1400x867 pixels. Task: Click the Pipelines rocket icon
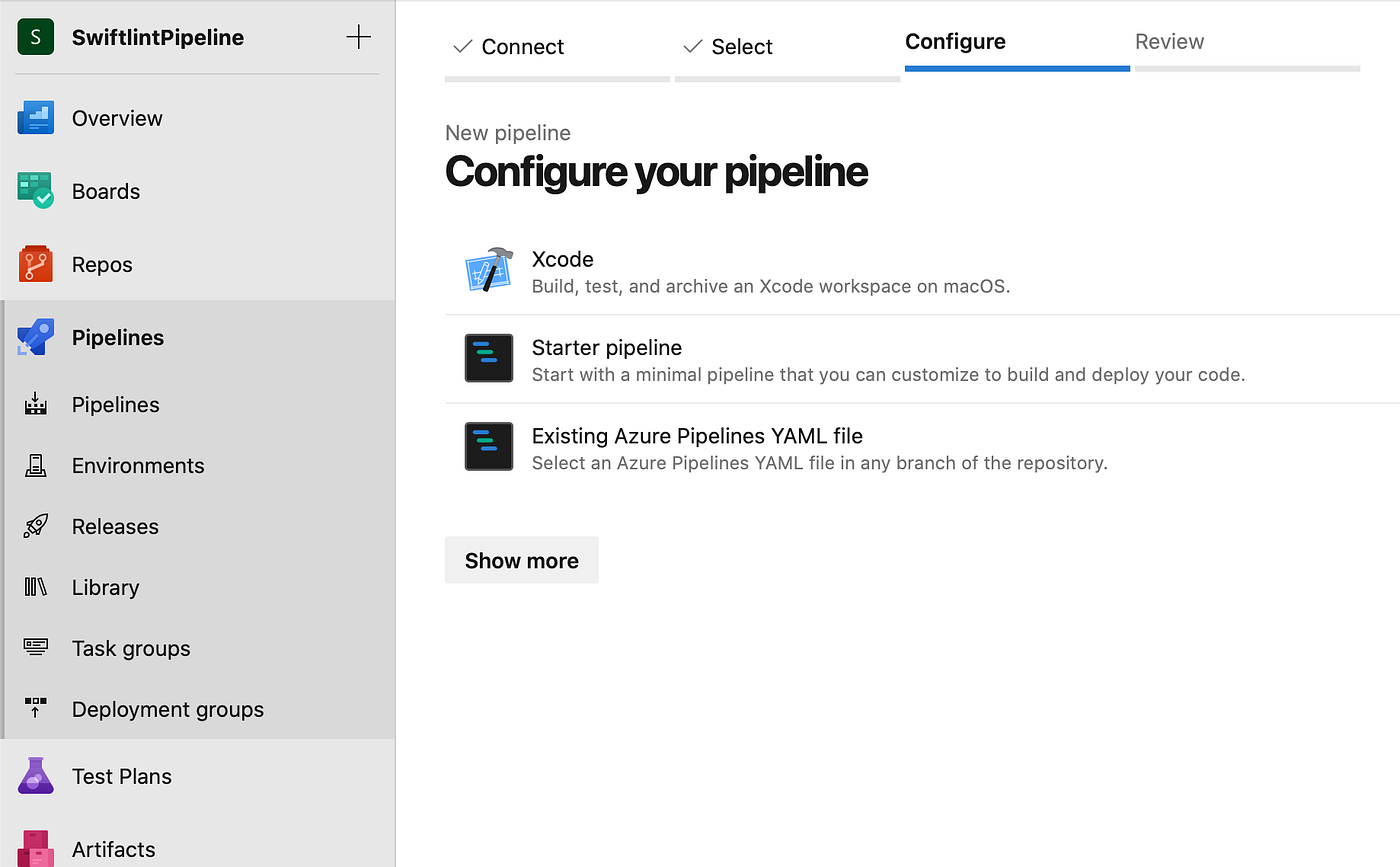[x=36, y=336]
